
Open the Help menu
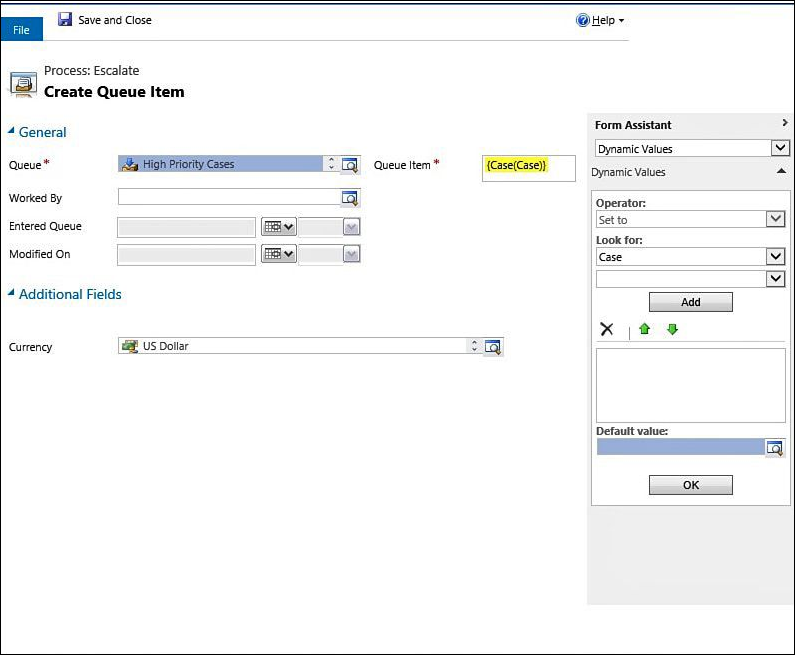tap(607, 20)
